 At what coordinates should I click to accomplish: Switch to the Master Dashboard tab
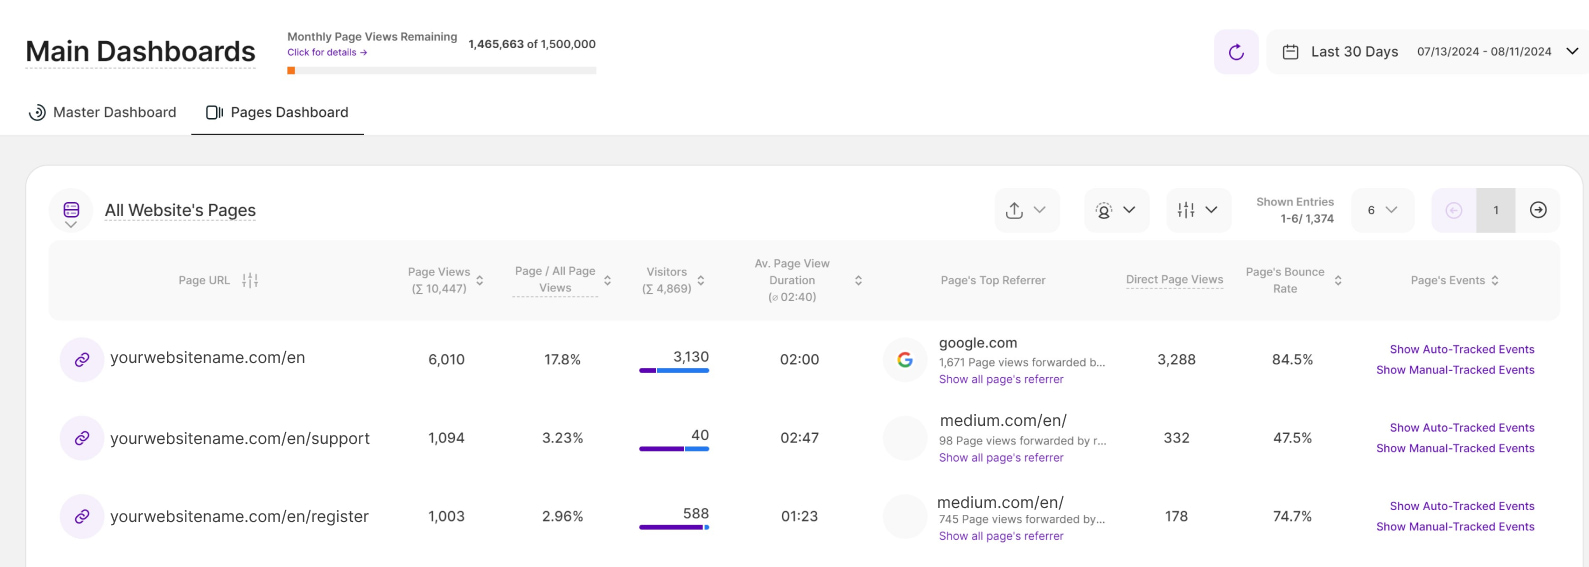(102, 112)
